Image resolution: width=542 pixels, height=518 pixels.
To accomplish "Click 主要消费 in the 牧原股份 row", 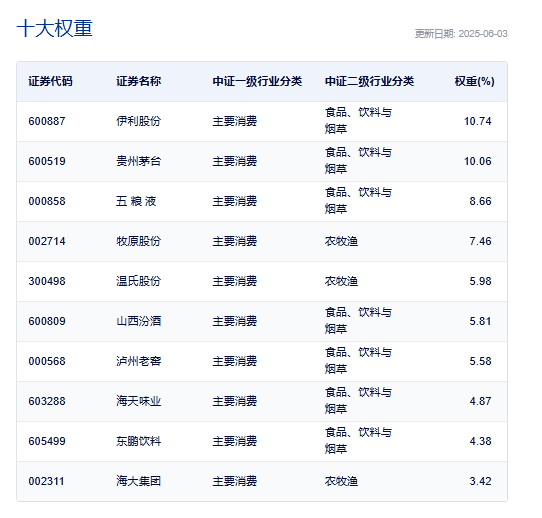I will (235, 241).
